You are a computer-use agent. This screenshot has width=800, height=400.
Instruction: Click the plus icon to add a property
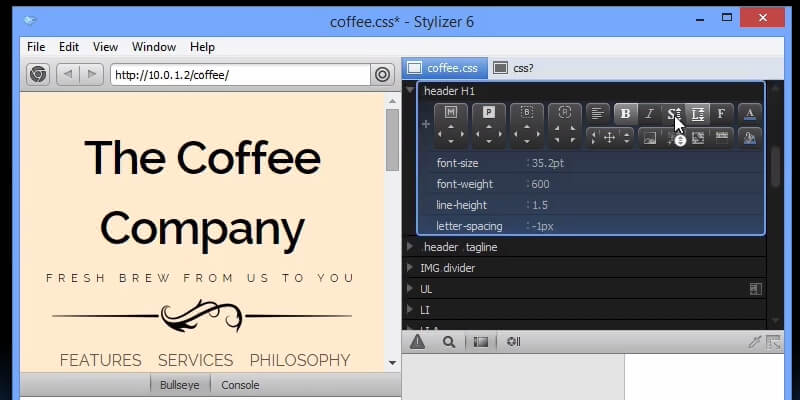pyautogui.click(x=426, y=124)
